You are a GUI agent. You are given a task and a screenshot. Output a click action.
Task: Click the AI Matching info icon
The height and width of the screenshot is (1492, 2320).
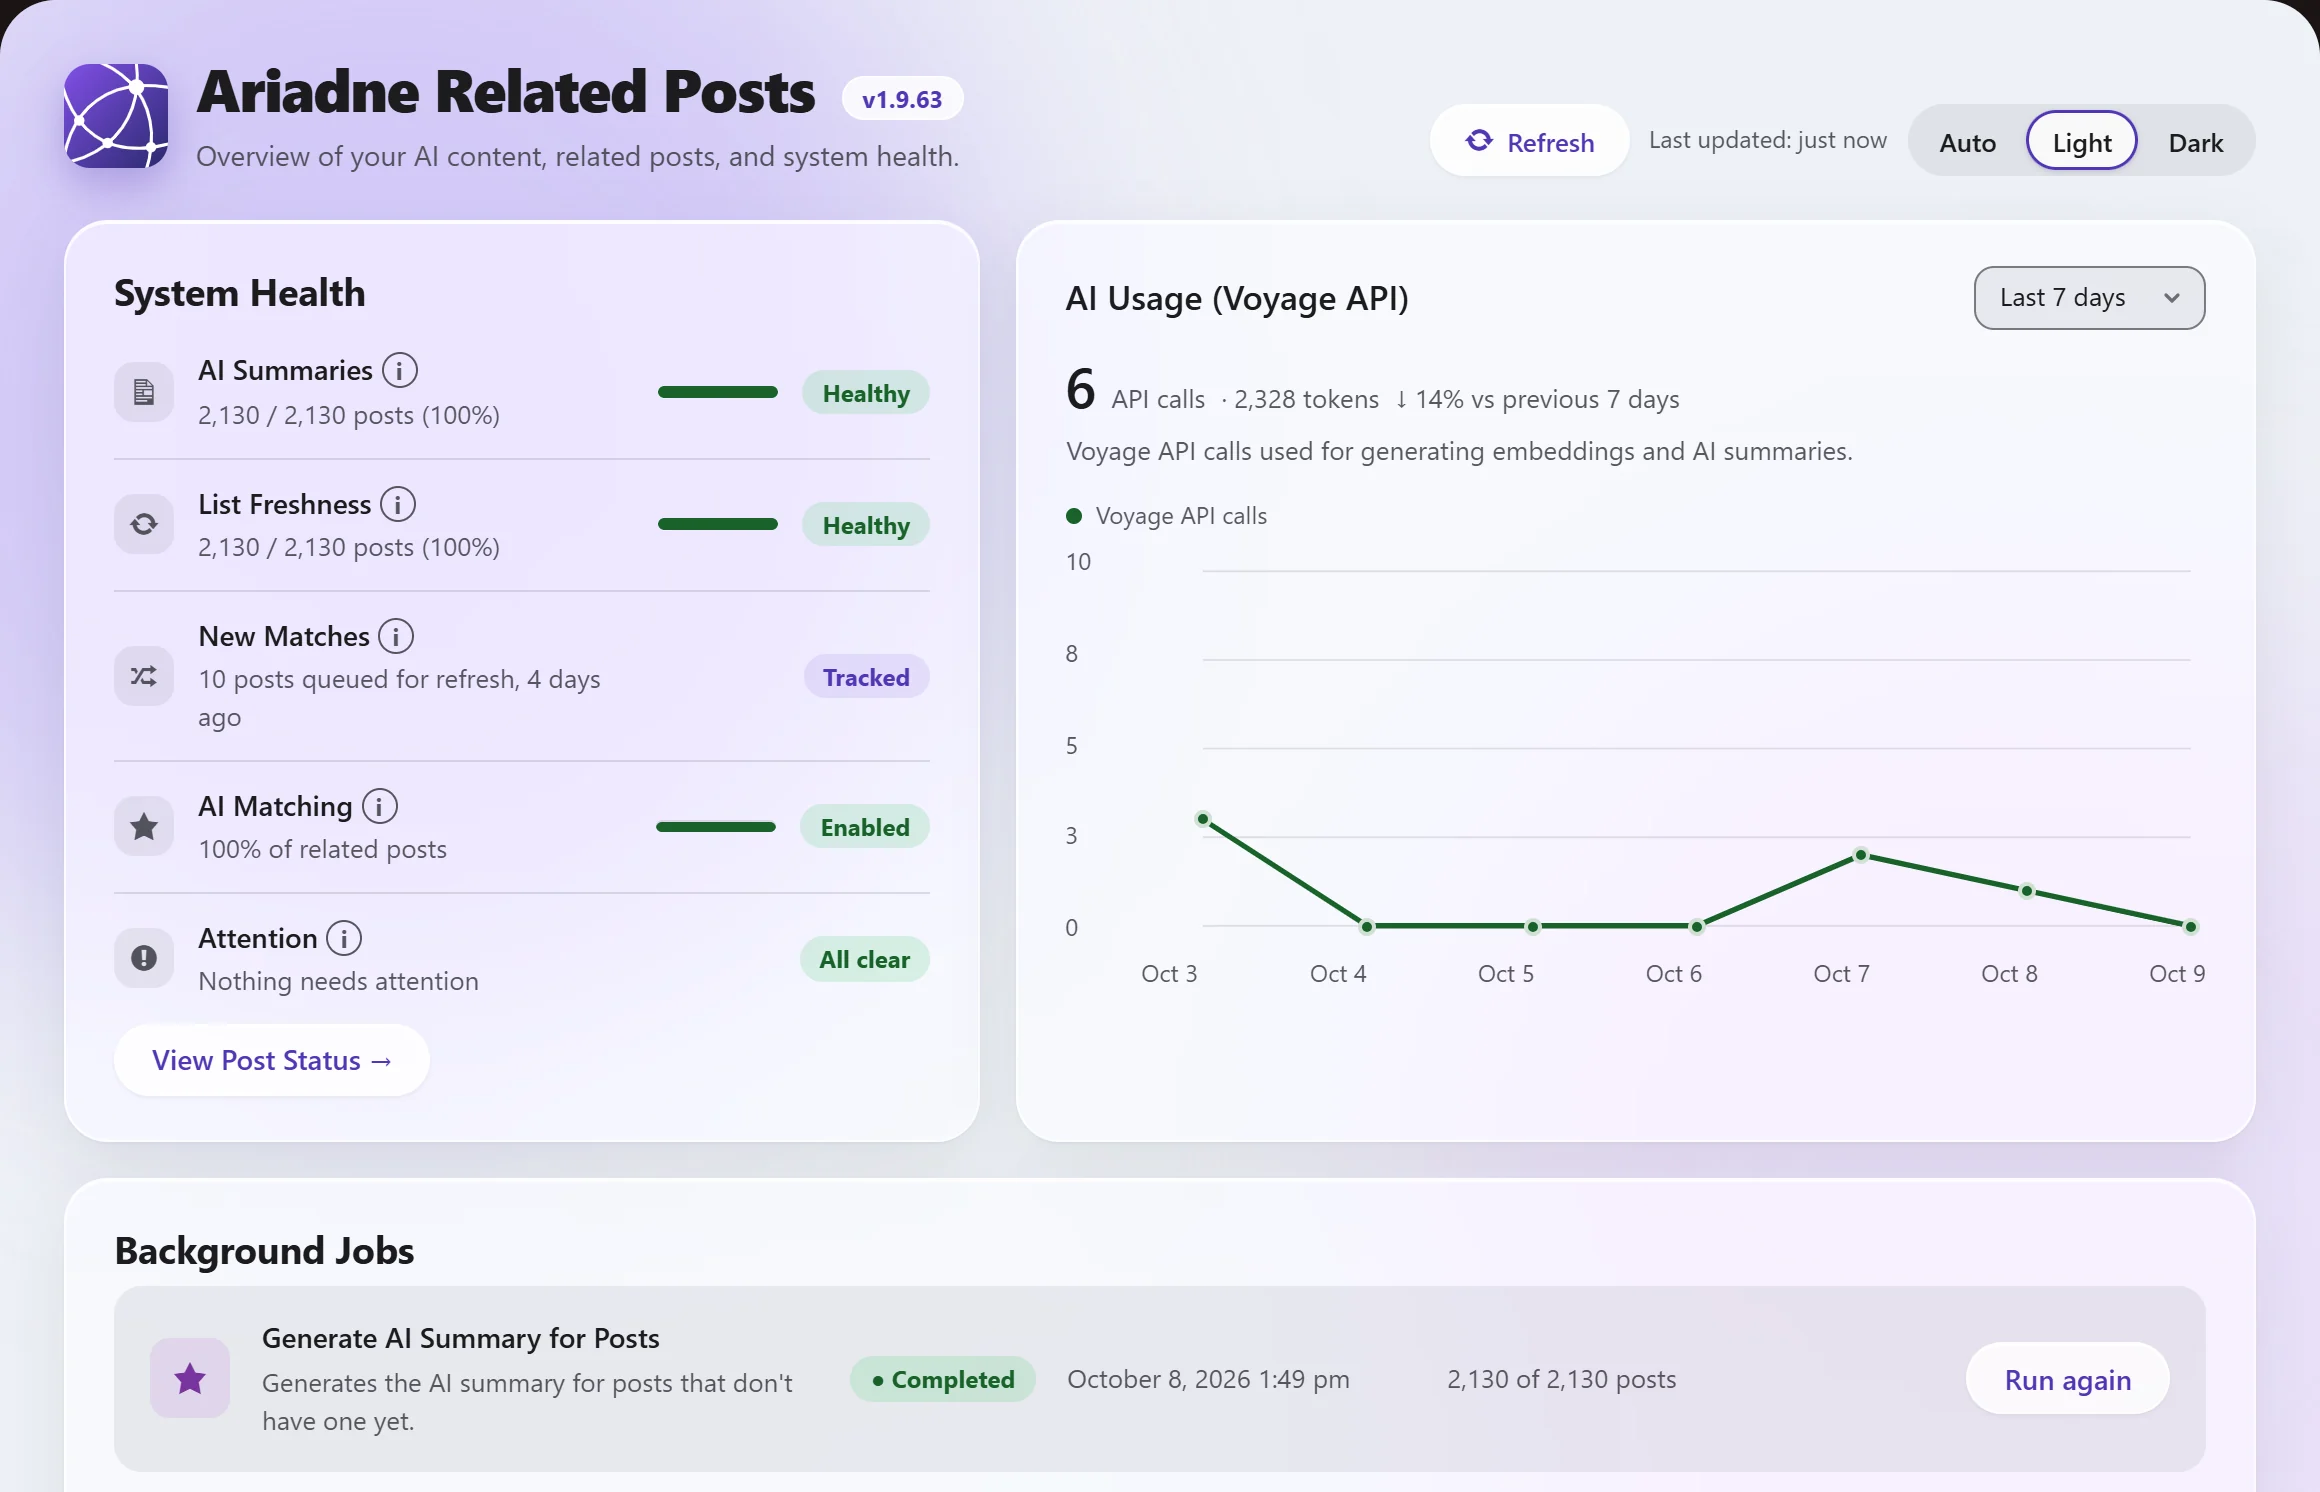tap(380, 806)
